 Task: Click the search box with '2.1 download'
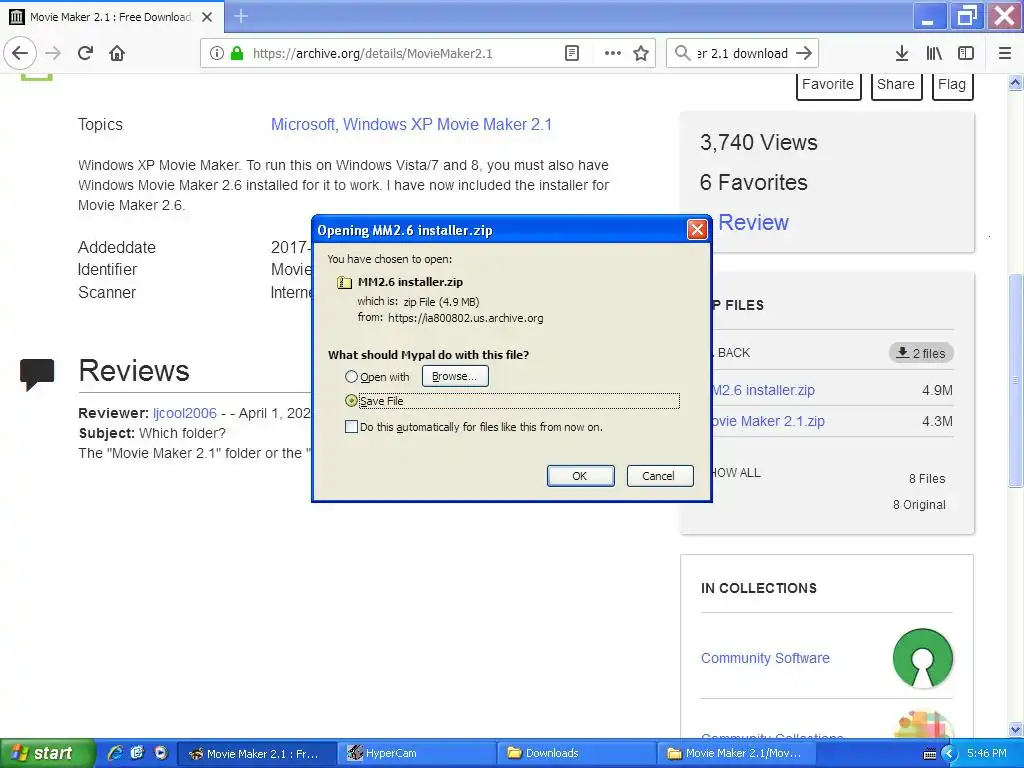tap(742, 54)
